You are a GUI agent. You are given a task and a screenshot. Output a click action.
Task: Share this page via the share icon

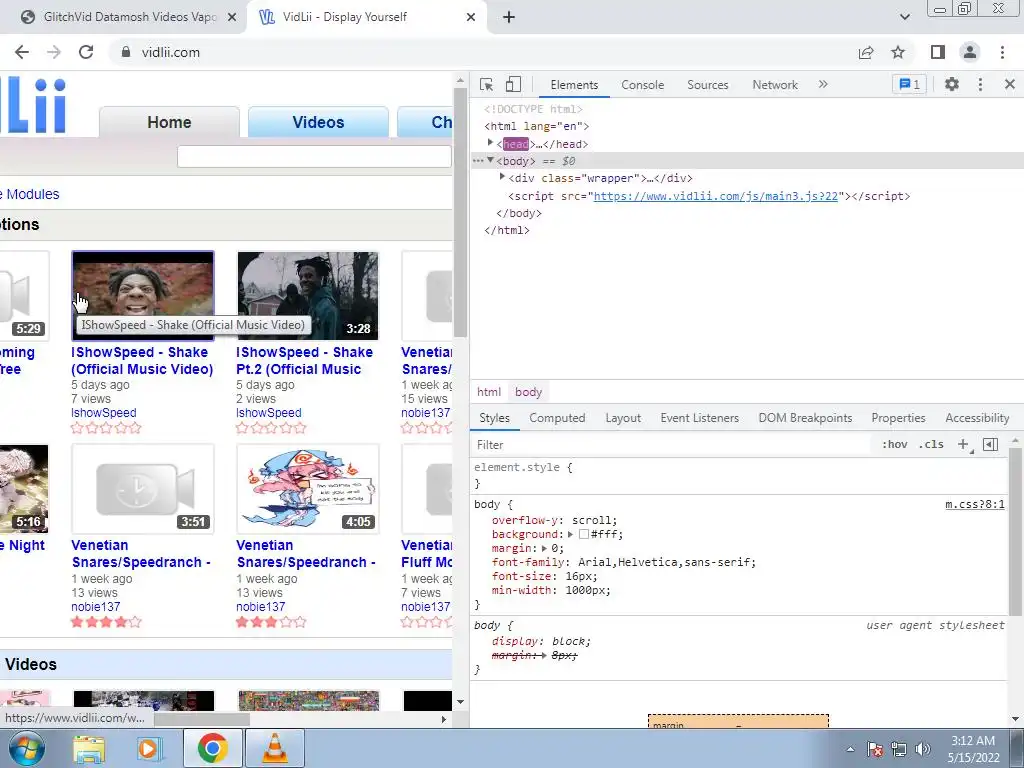click(866, 52)
